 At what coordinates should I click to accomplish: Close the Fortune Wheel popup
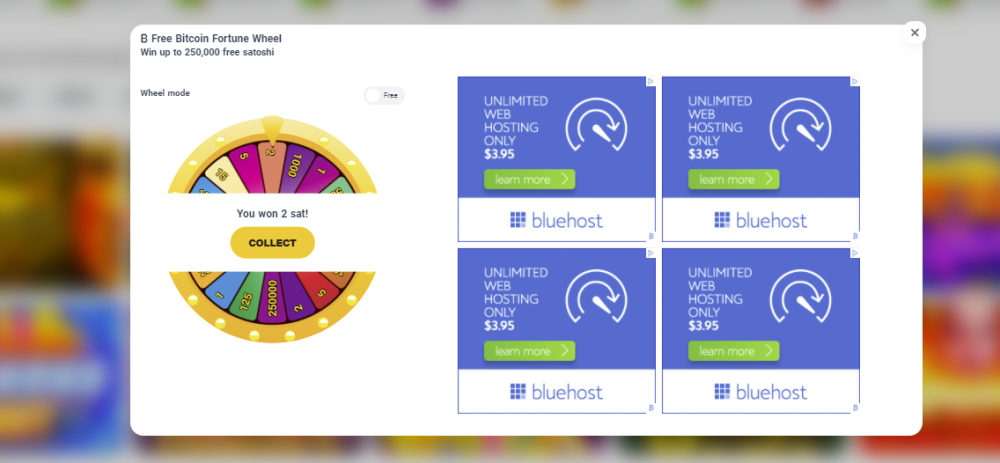(915, 33)
